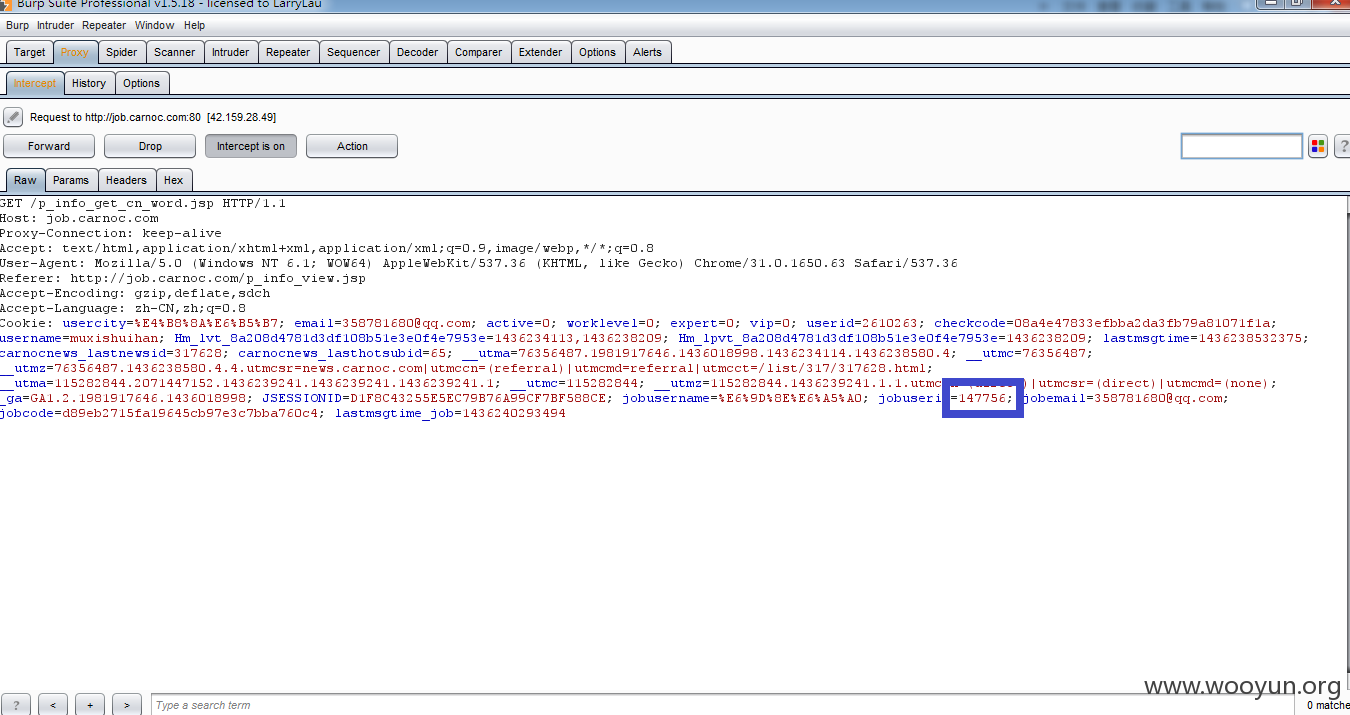
Task: Click the userid=2610263 cookie value
Action: pos(863,323)
